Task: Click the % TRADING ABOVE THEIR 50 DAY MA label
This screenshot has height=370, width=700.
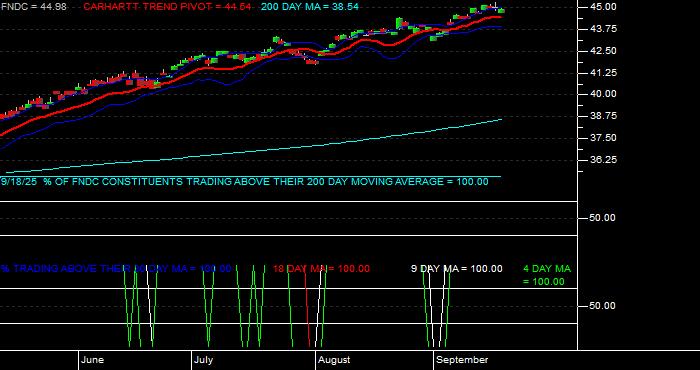Action: point(116,269)
